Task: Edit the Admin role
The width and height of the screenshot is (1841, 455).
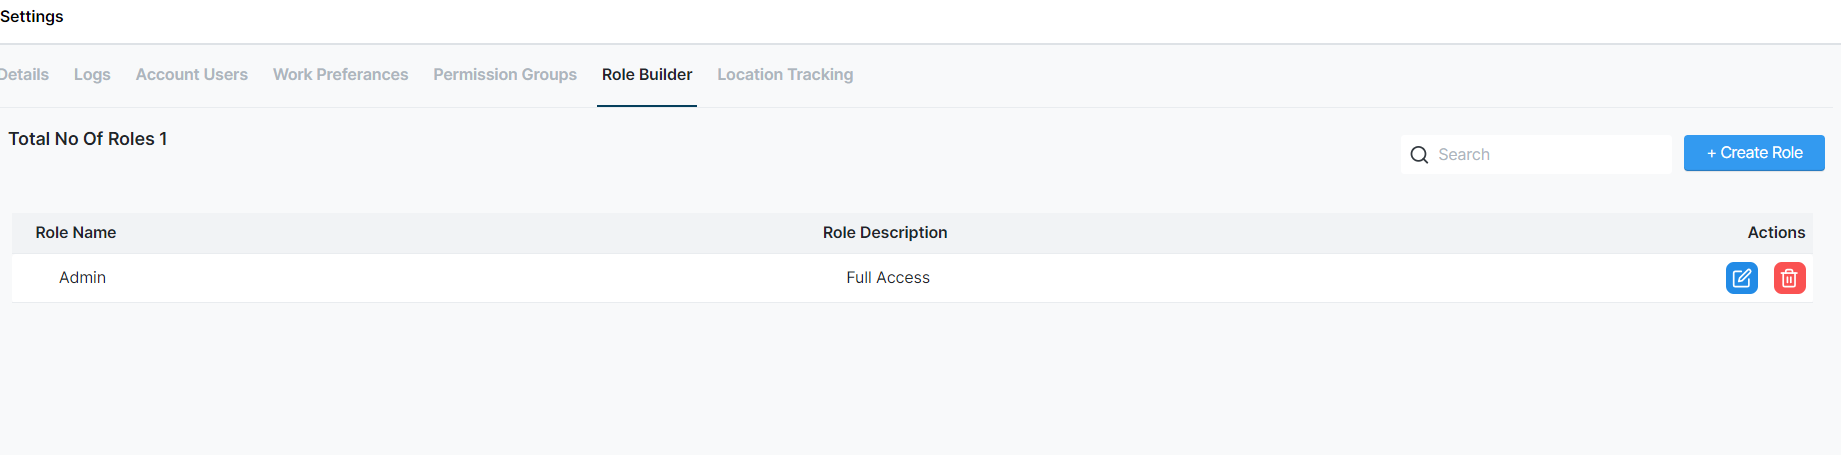Action: (x=1741, y=278)
